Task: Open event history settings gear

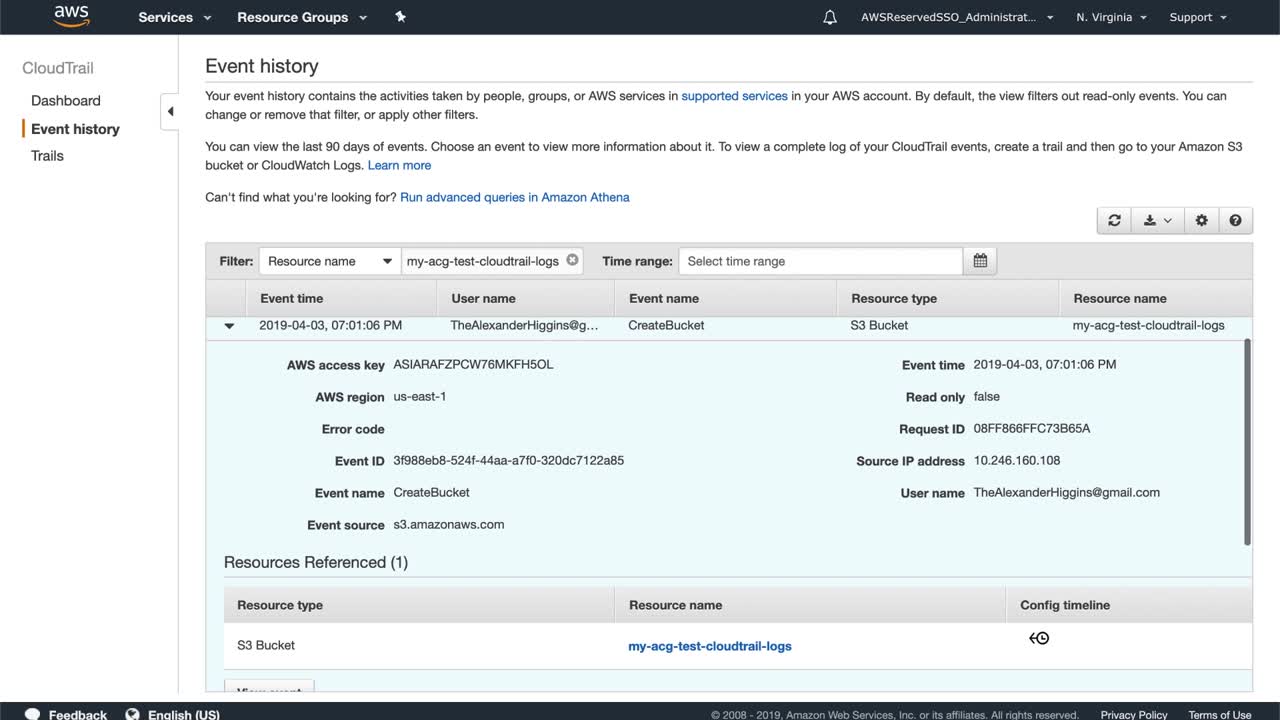Action: click(x=1201, y=221)
